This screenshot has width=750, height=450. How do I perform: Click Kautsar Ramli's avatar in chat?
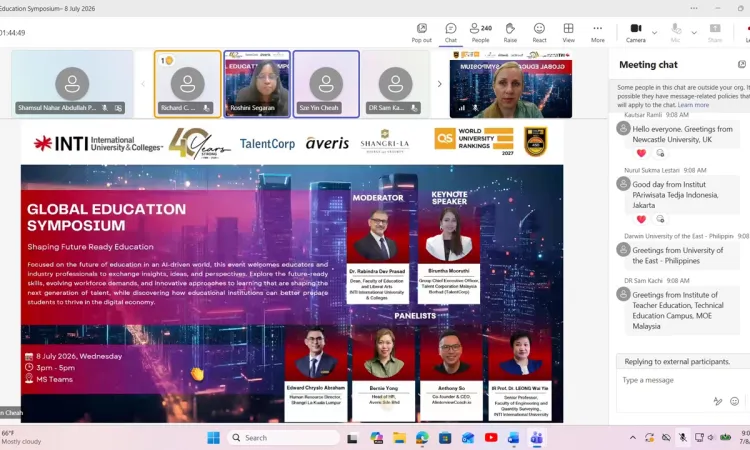click(623, 128)
